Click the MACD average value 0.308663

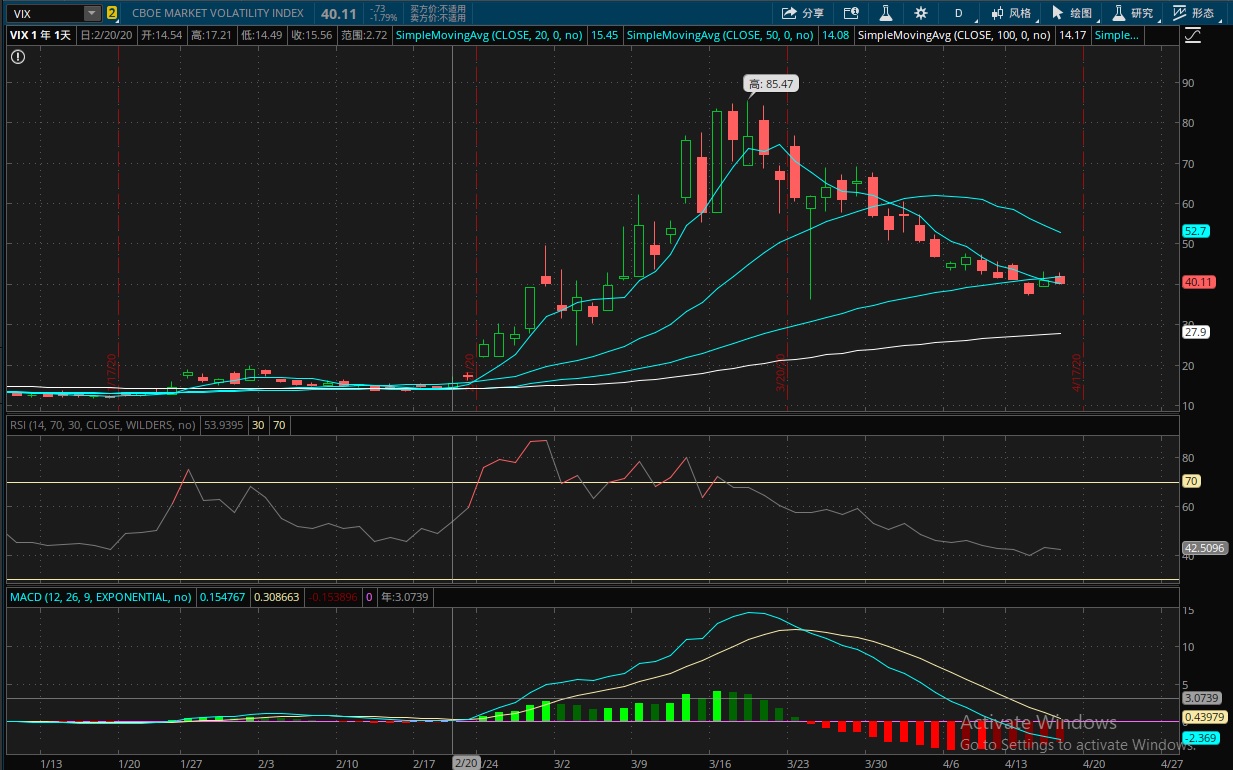click(x=277, y=597)
